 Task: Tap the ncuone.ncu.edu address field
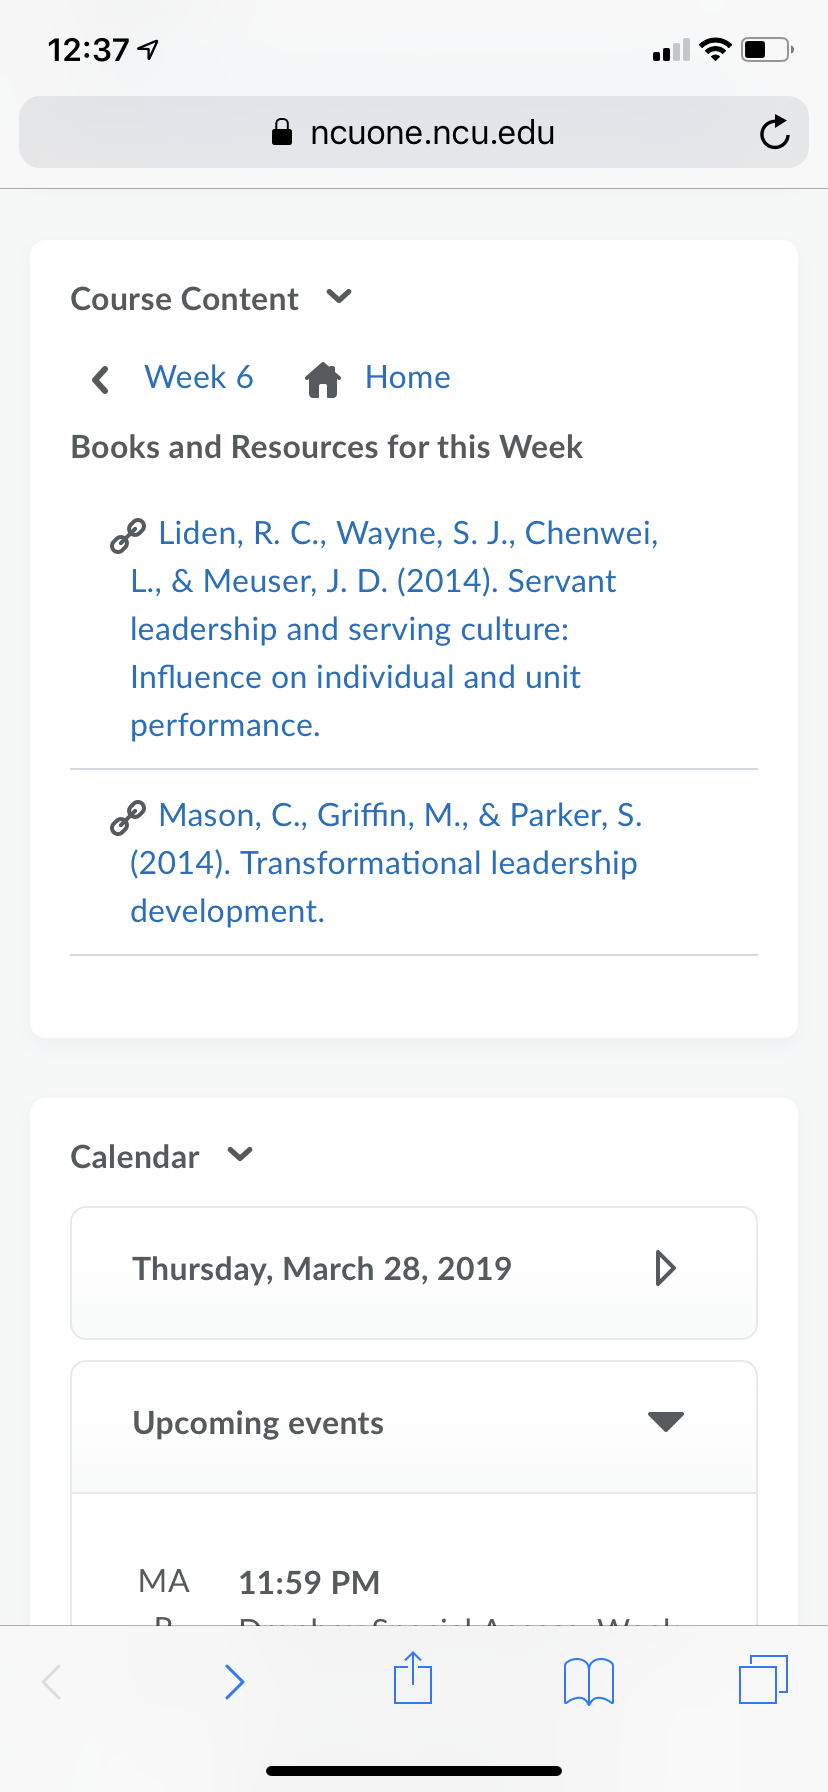414,132
